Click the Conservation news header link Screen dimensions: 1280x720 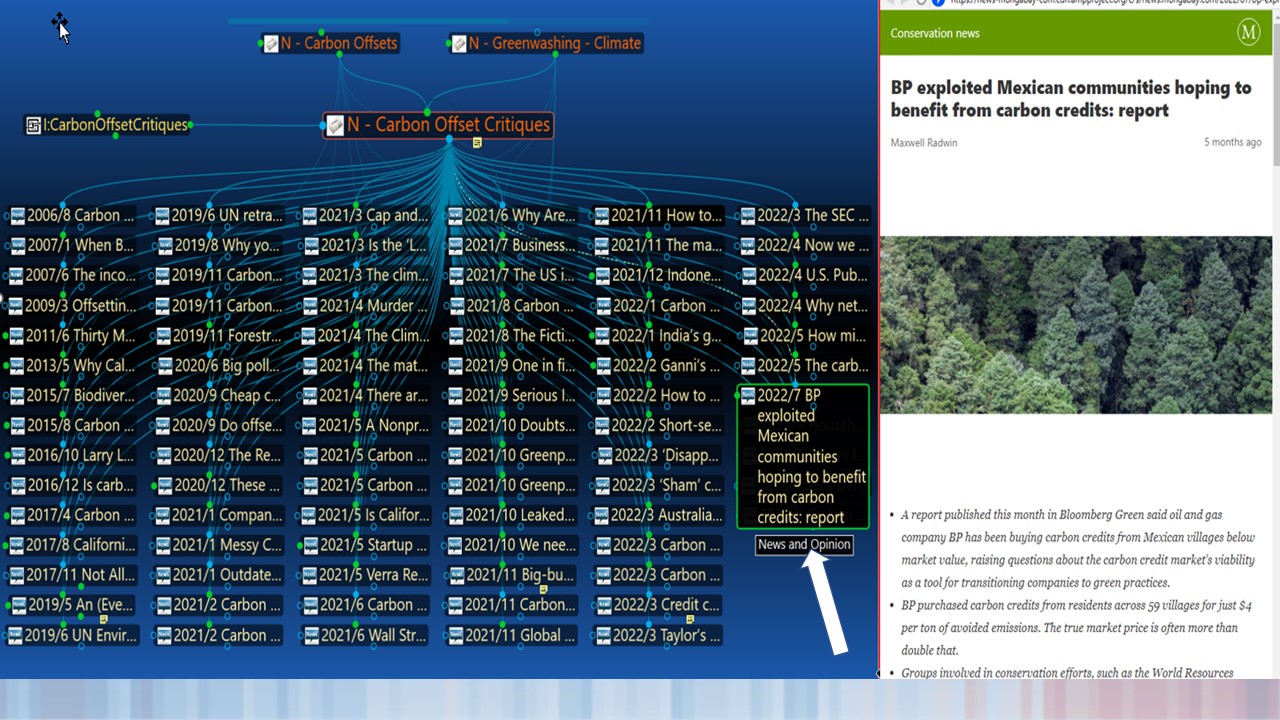coord(935,33)
